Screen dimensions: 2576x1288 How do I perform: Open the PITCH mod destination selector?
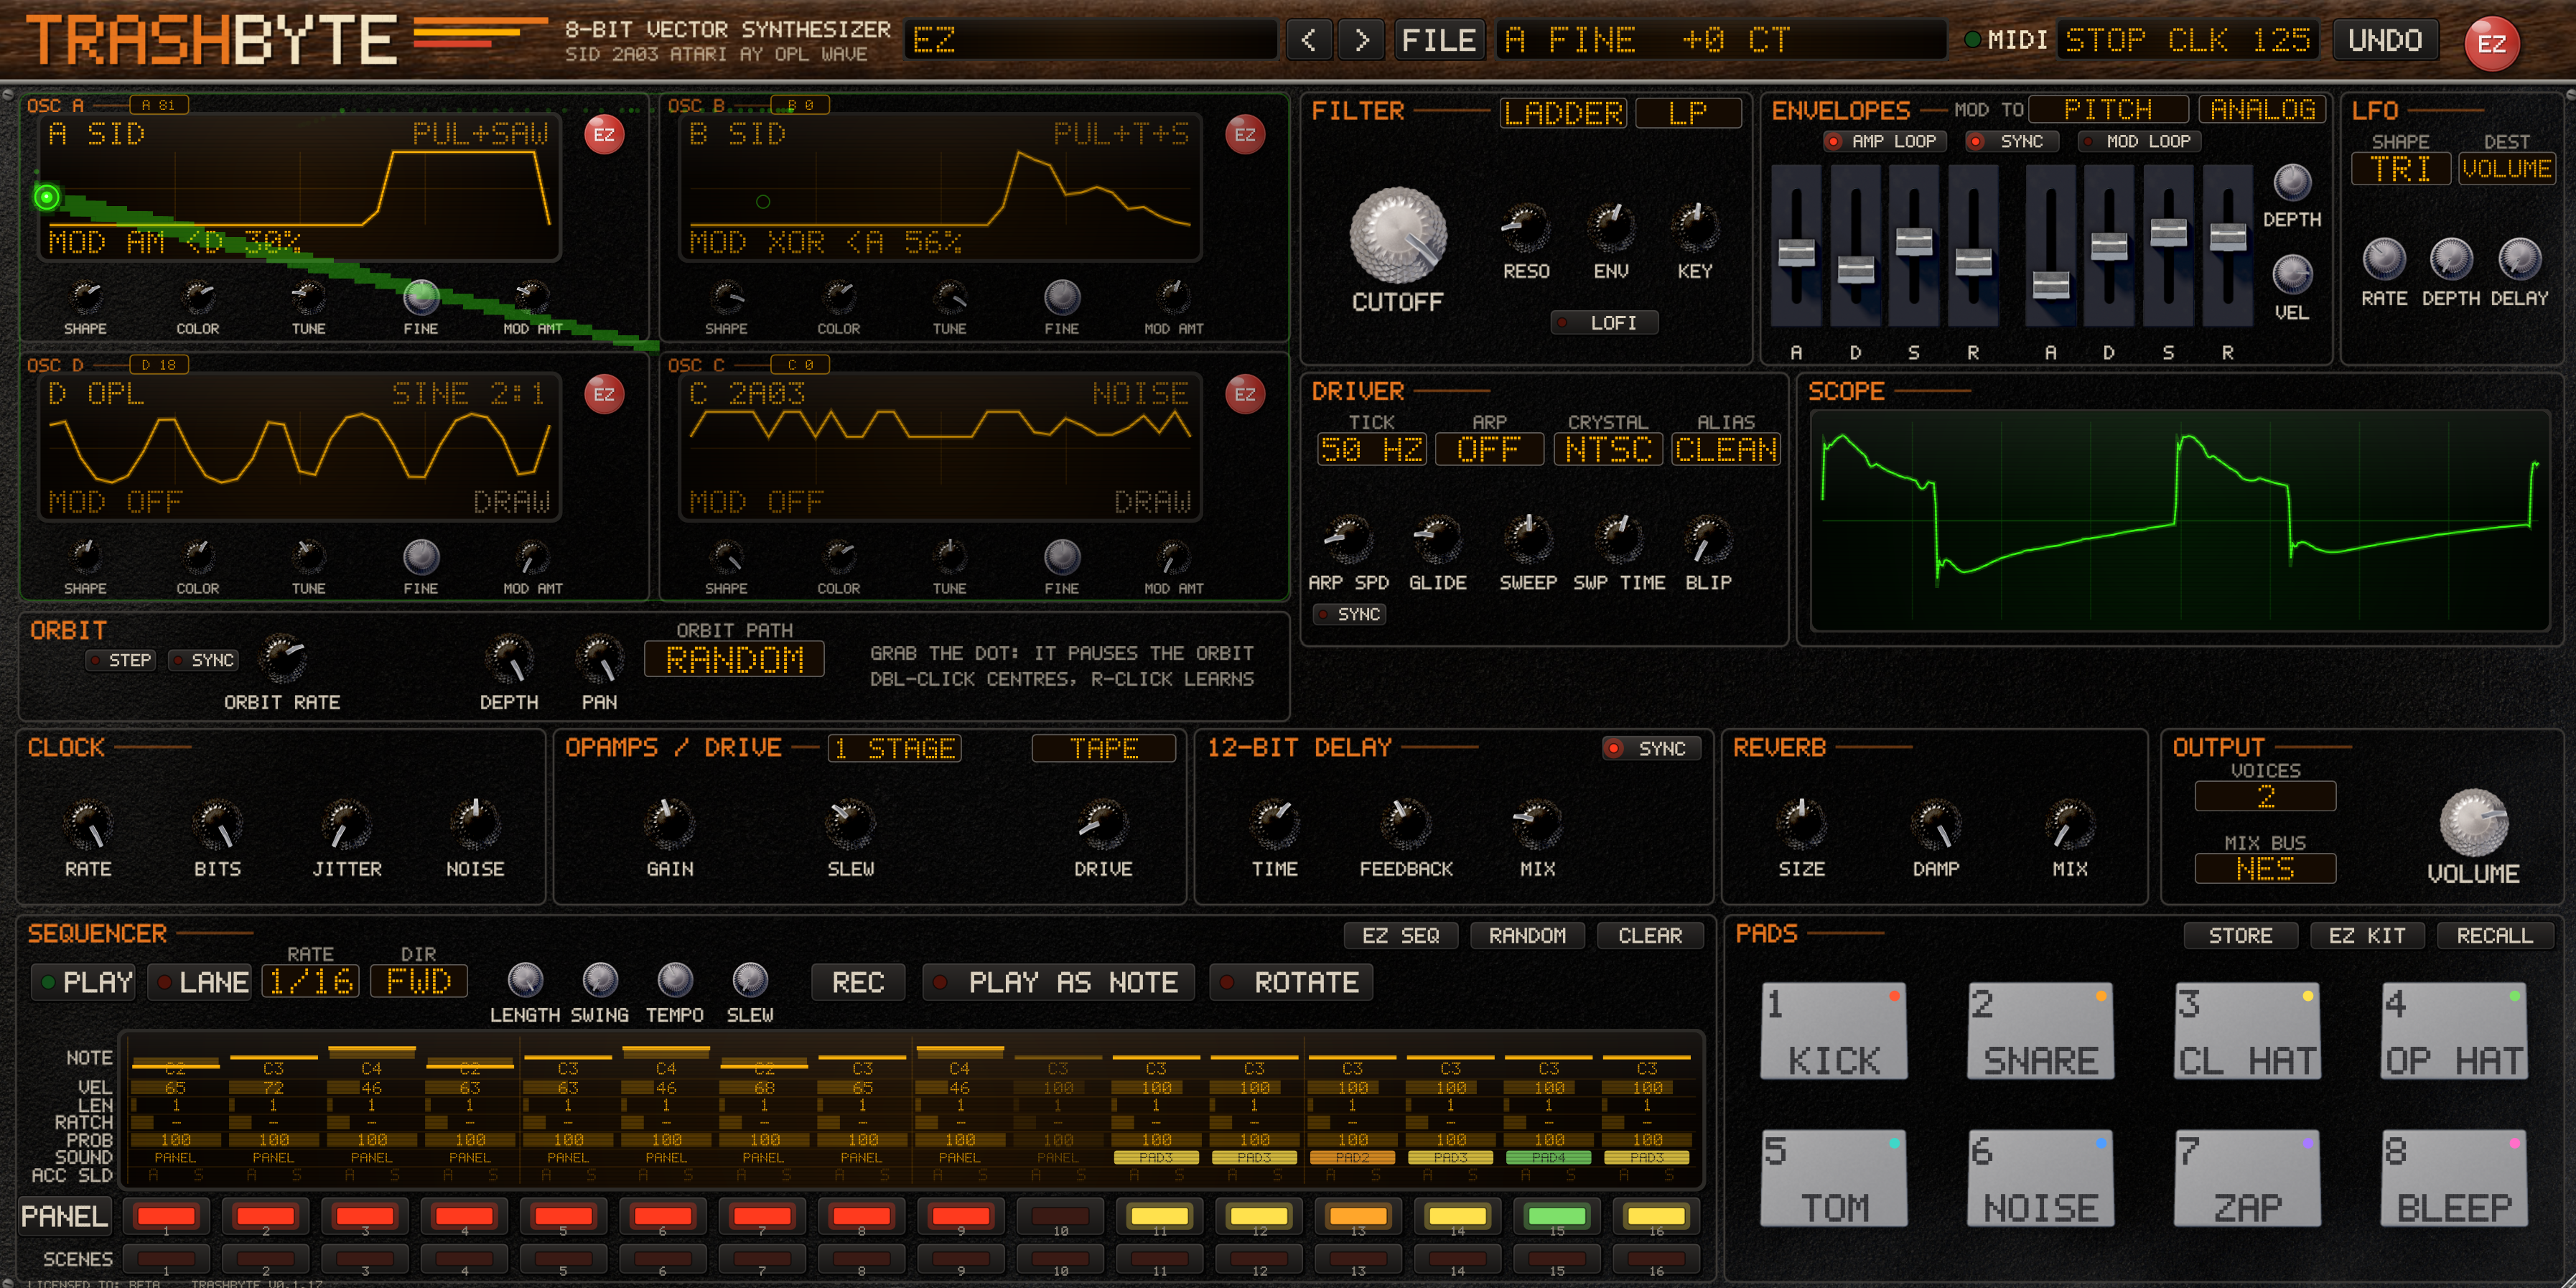click(2108, 109)
